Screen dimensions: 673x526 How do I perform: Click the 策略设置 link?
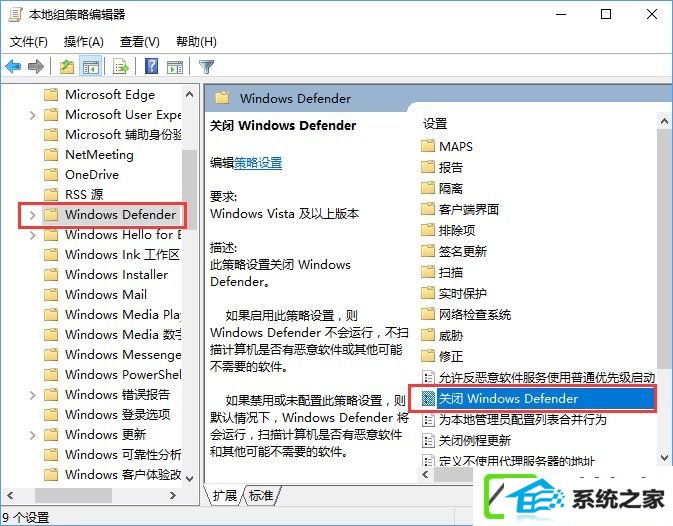point(258,163)
